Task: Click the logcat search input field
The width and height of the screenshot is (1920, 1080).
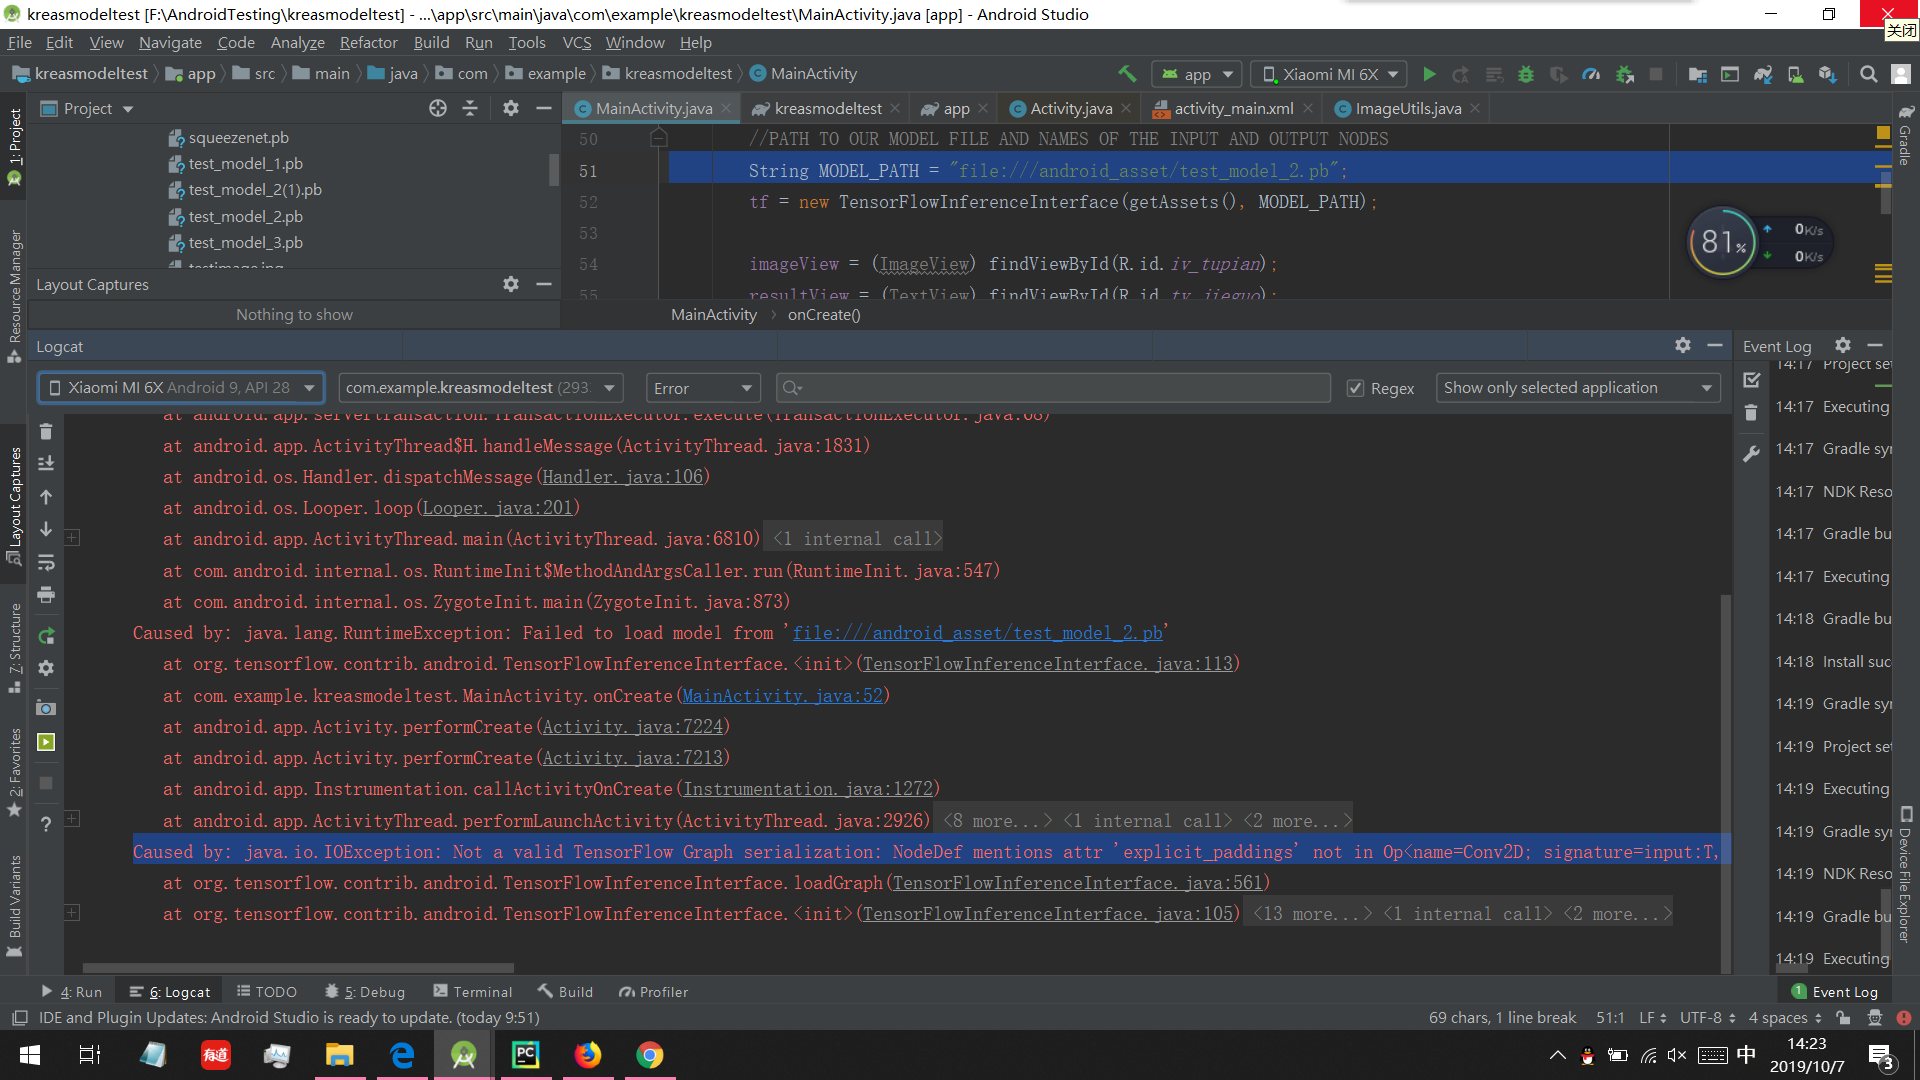Action: (1060, 388)
